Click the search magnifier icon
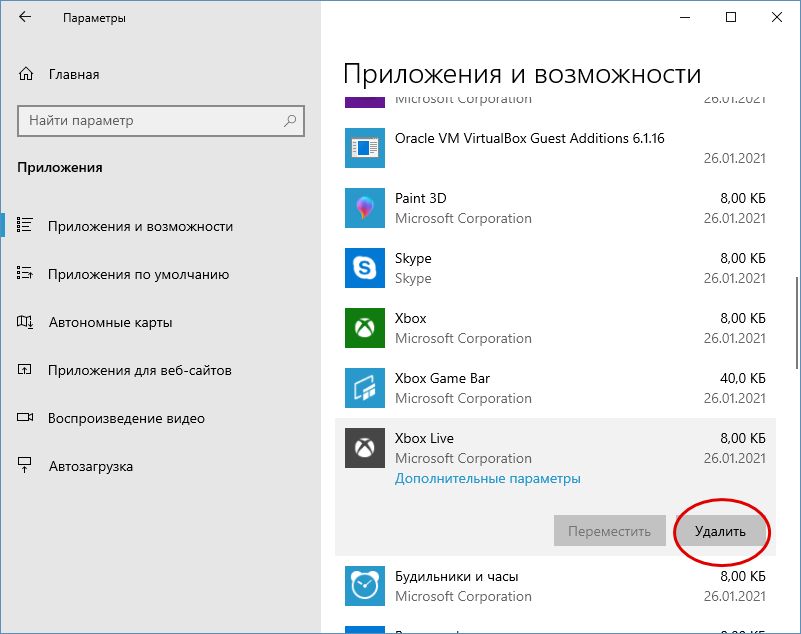Screen dimensions: 801x634 click(291, 121)
